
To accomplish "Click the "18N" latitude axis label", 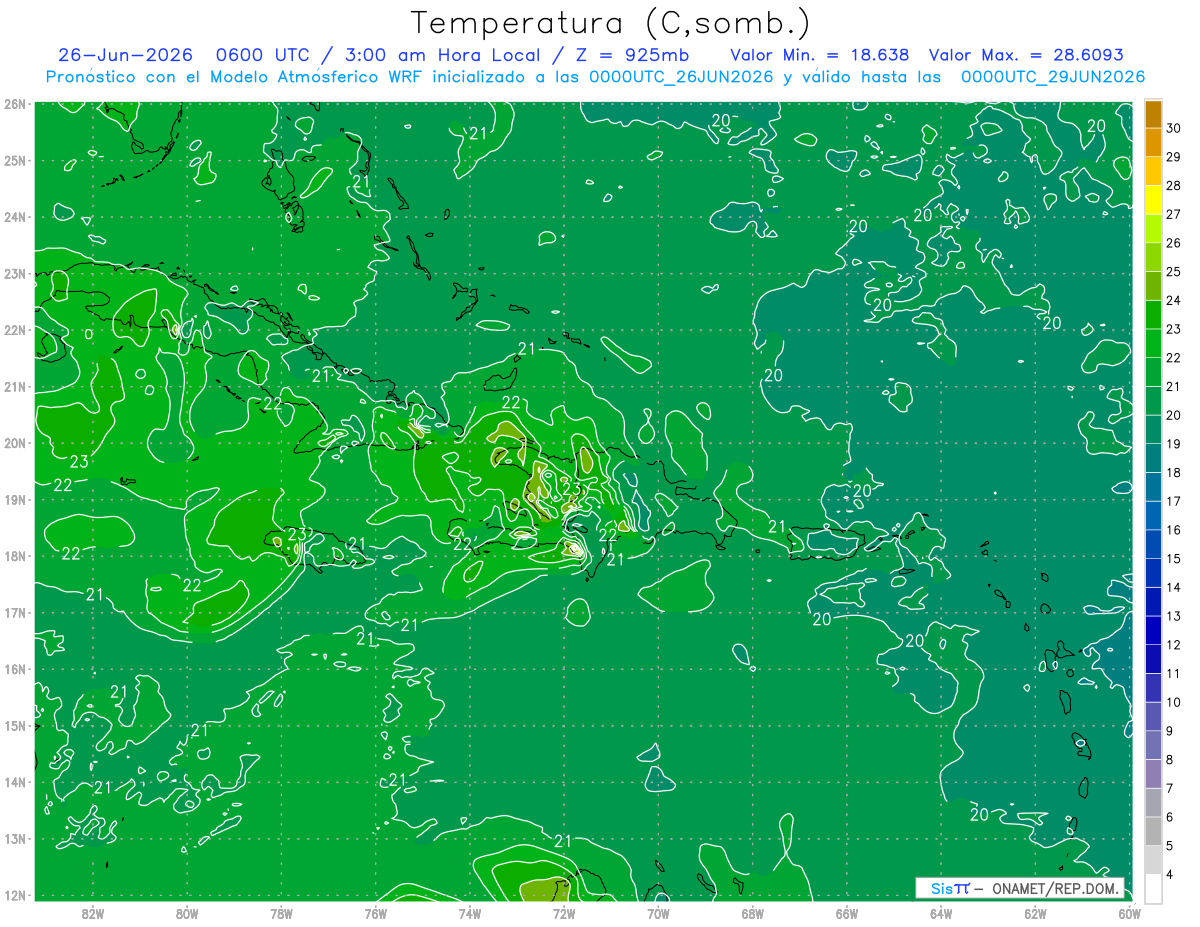I will 14,556.
